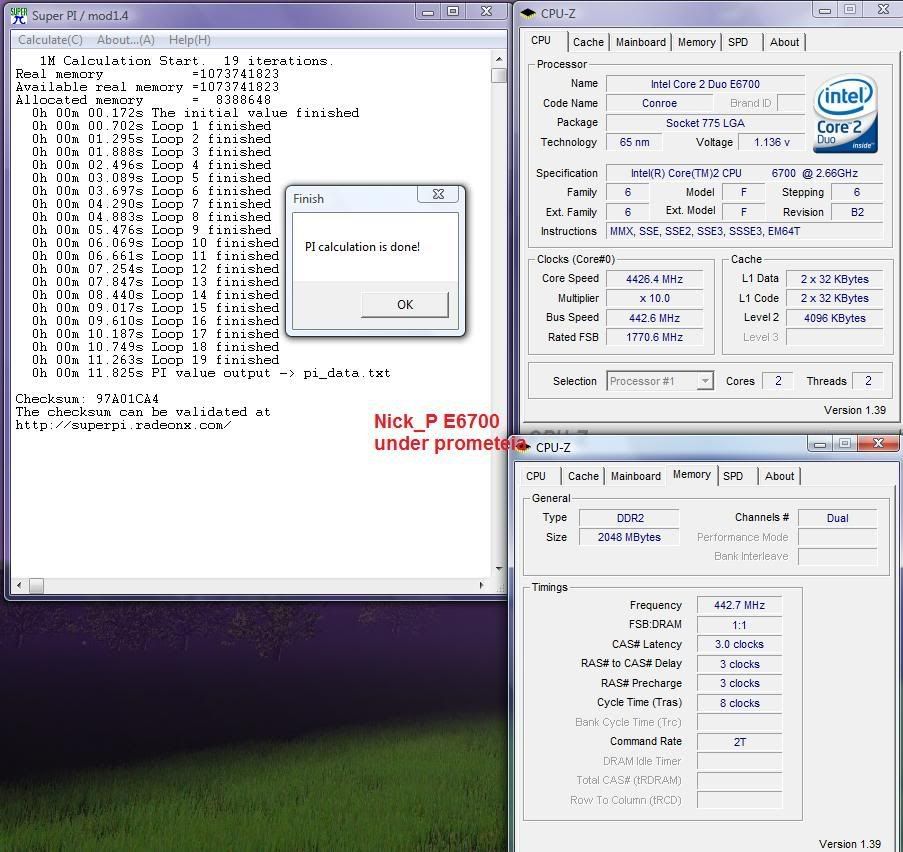Open the About tab in lower CPU-Z window

tap(780, 476)
